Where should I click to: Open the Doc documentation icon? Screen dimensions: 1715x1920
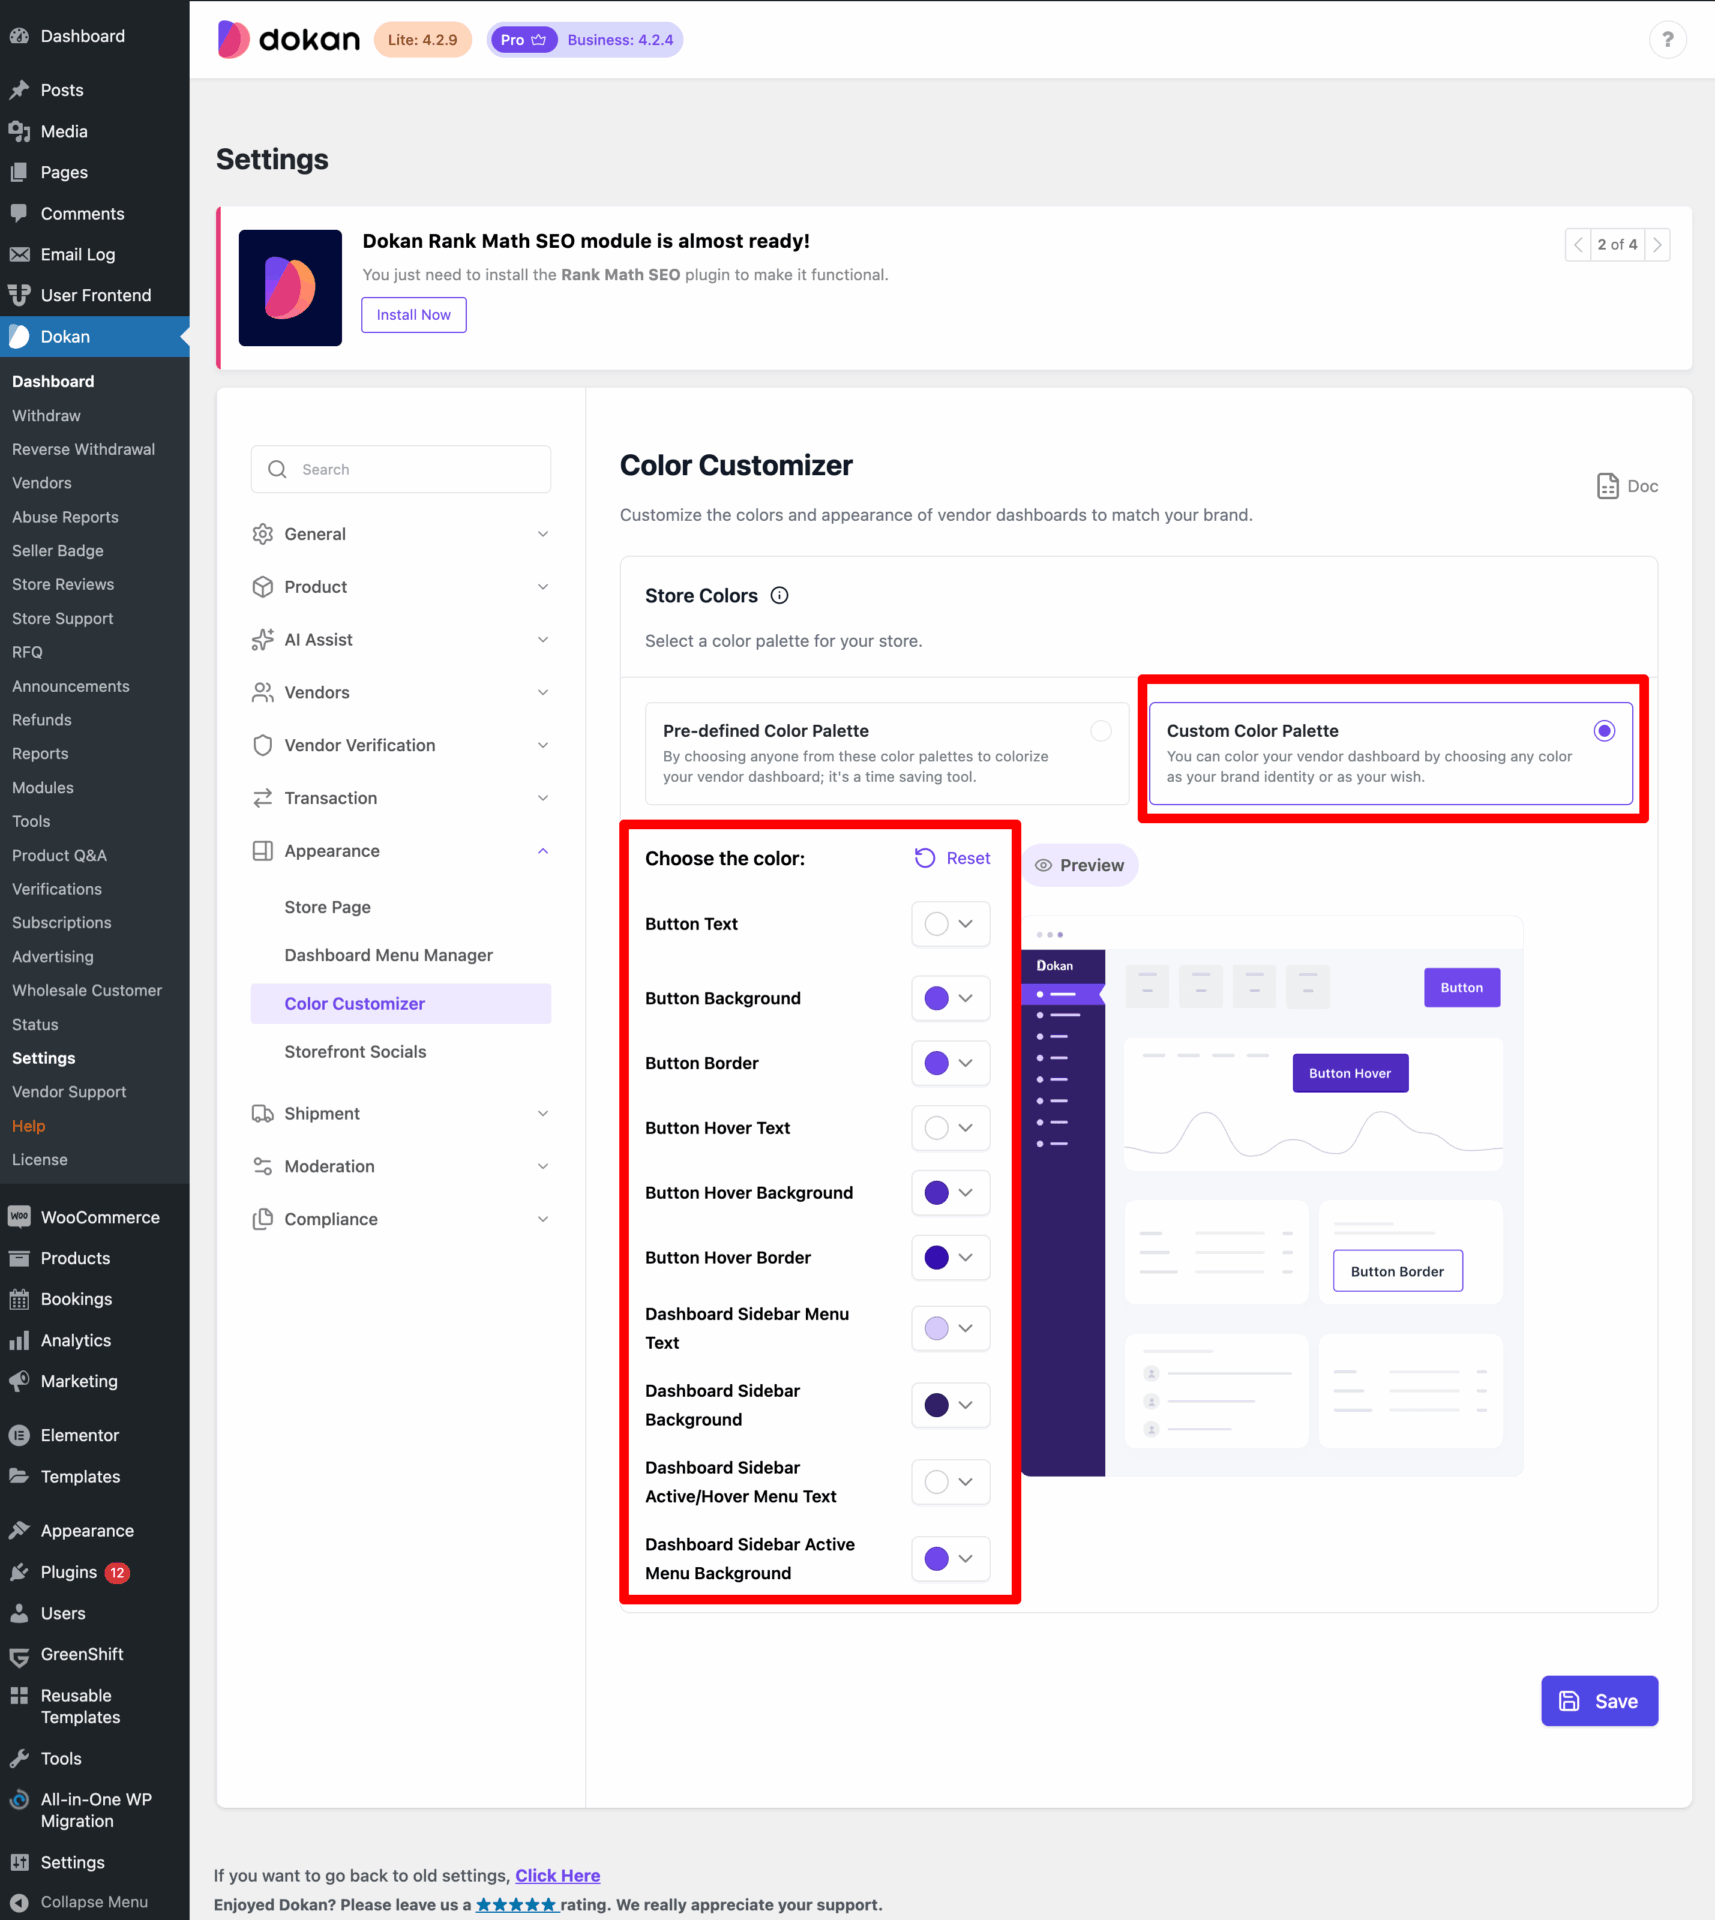point(1607,486)
